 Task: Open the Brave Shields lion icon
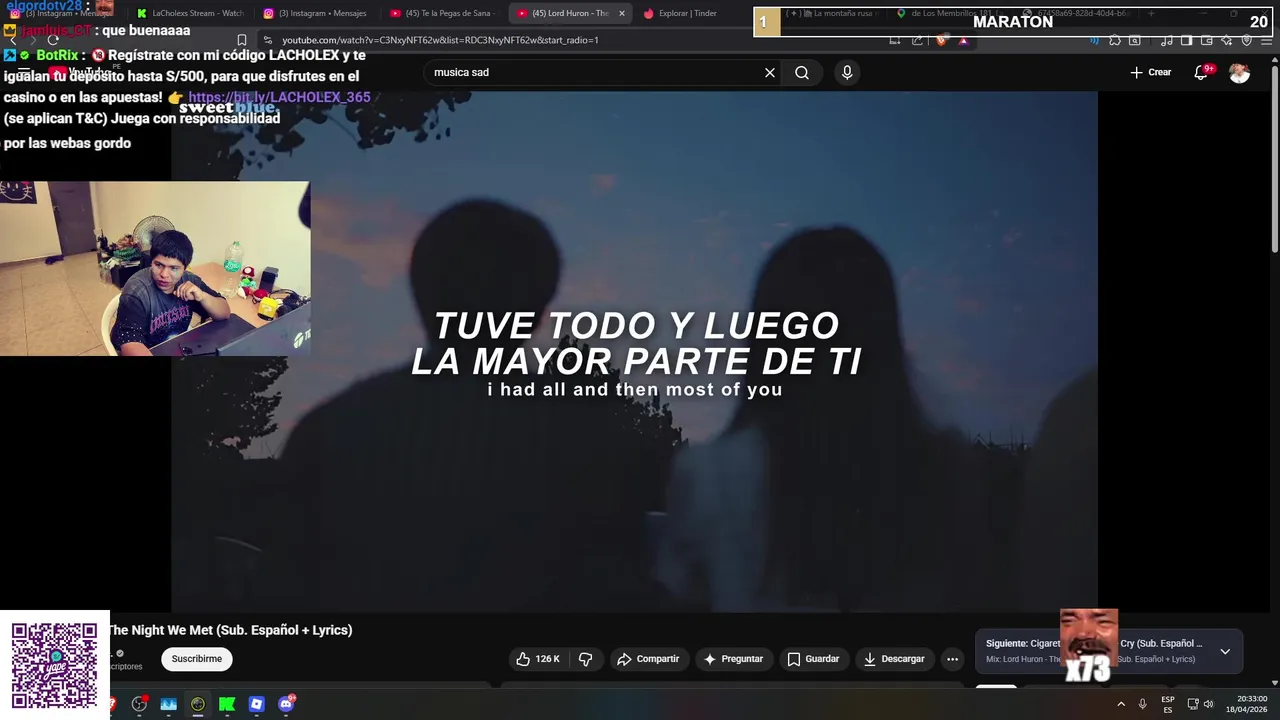[x=942, y=40]
